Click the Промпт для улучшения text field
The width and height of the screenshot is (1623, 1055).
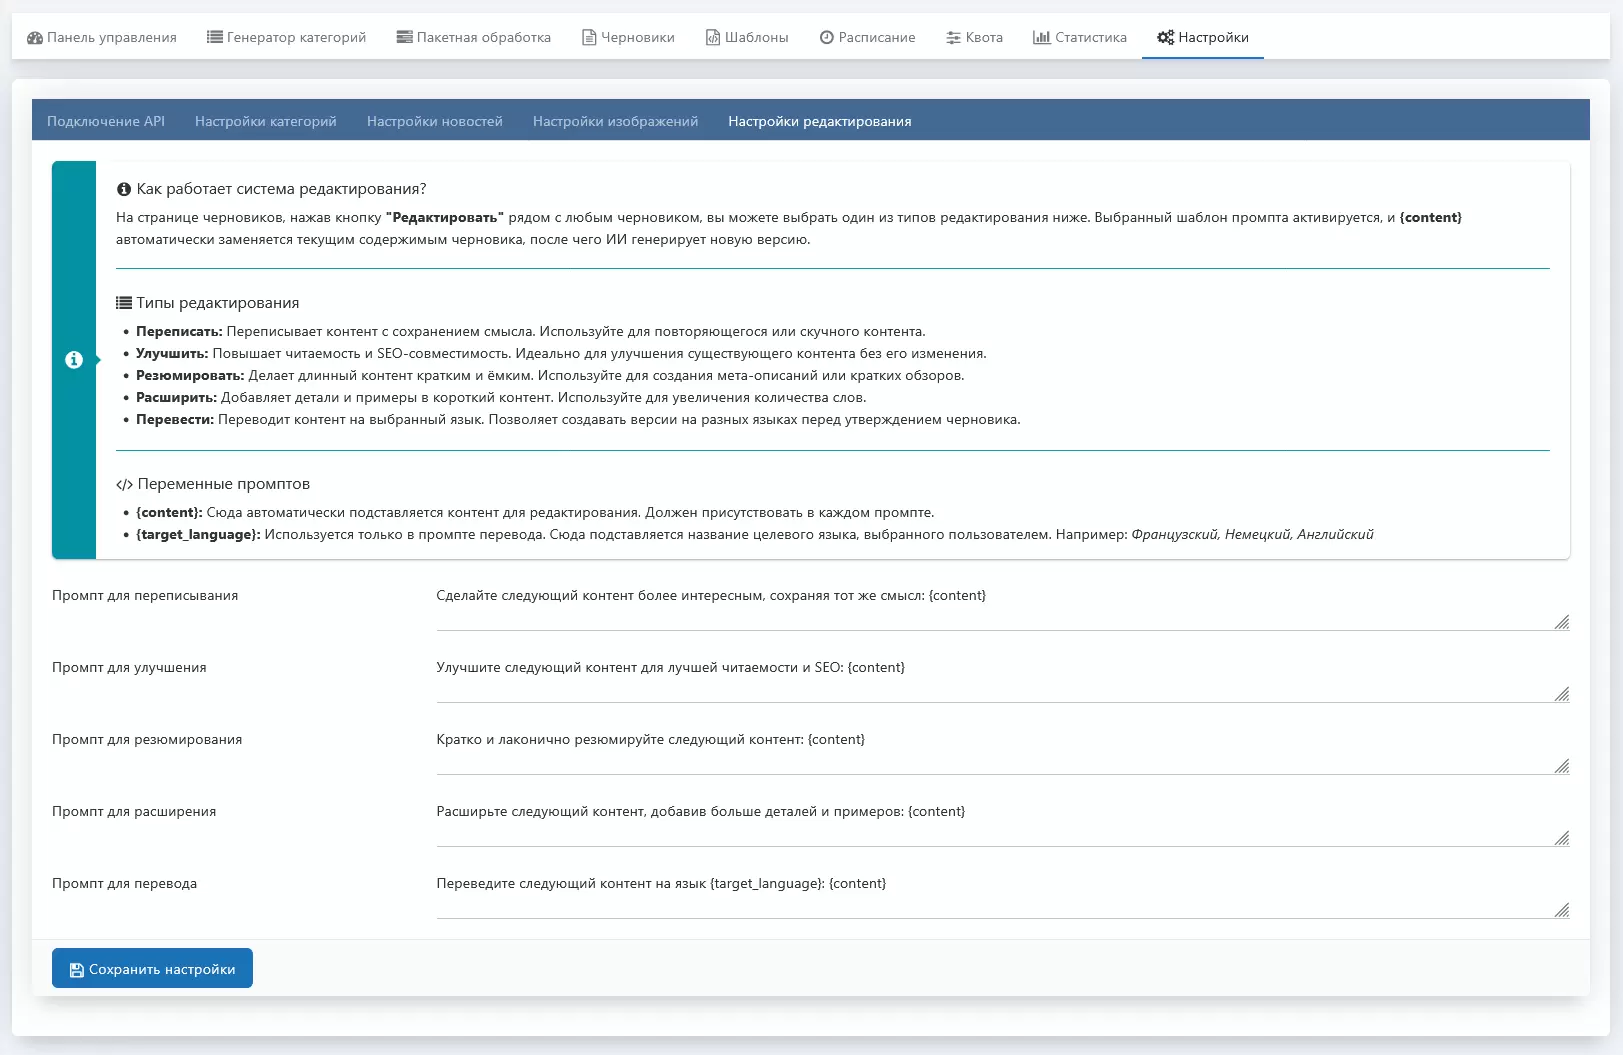click(1000, 677)
